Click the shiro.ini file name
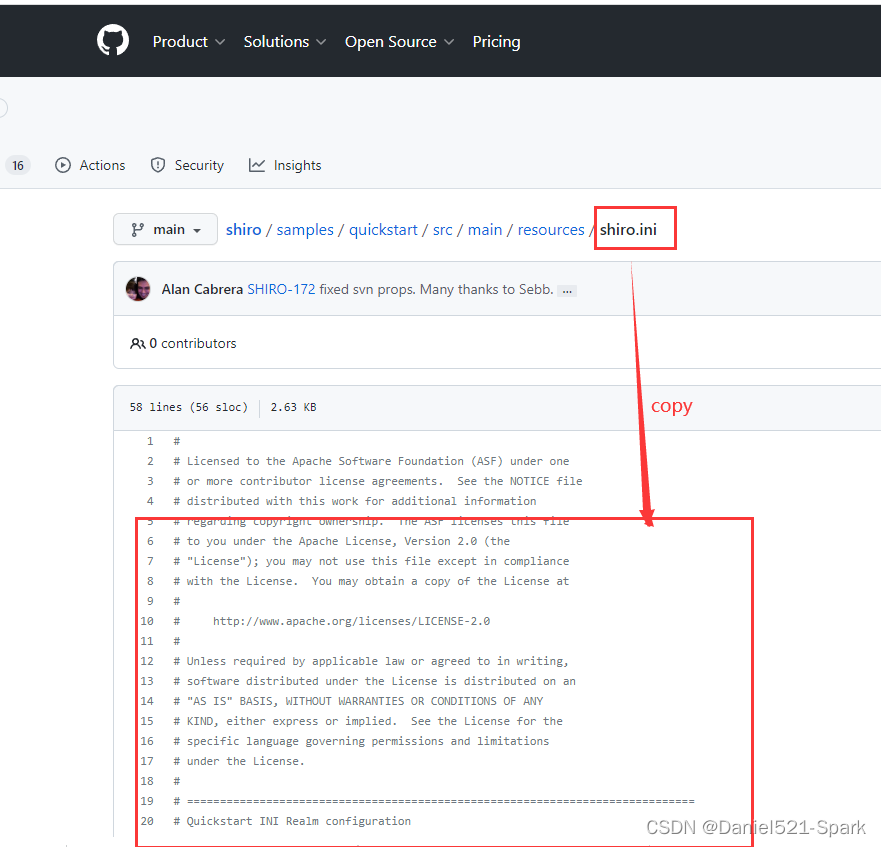881x847 pixels. click(628, 230)
